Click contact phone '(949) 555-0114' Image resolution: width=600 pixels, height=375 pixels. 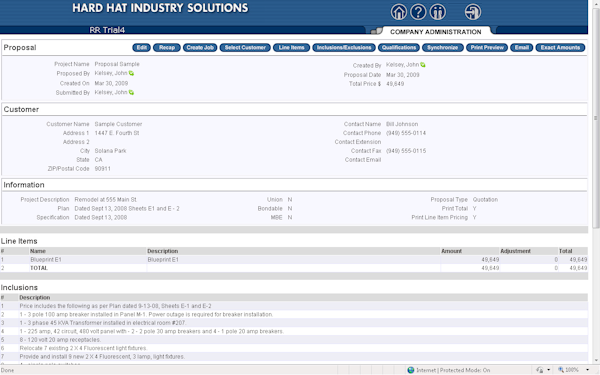[x=406, y=133]
